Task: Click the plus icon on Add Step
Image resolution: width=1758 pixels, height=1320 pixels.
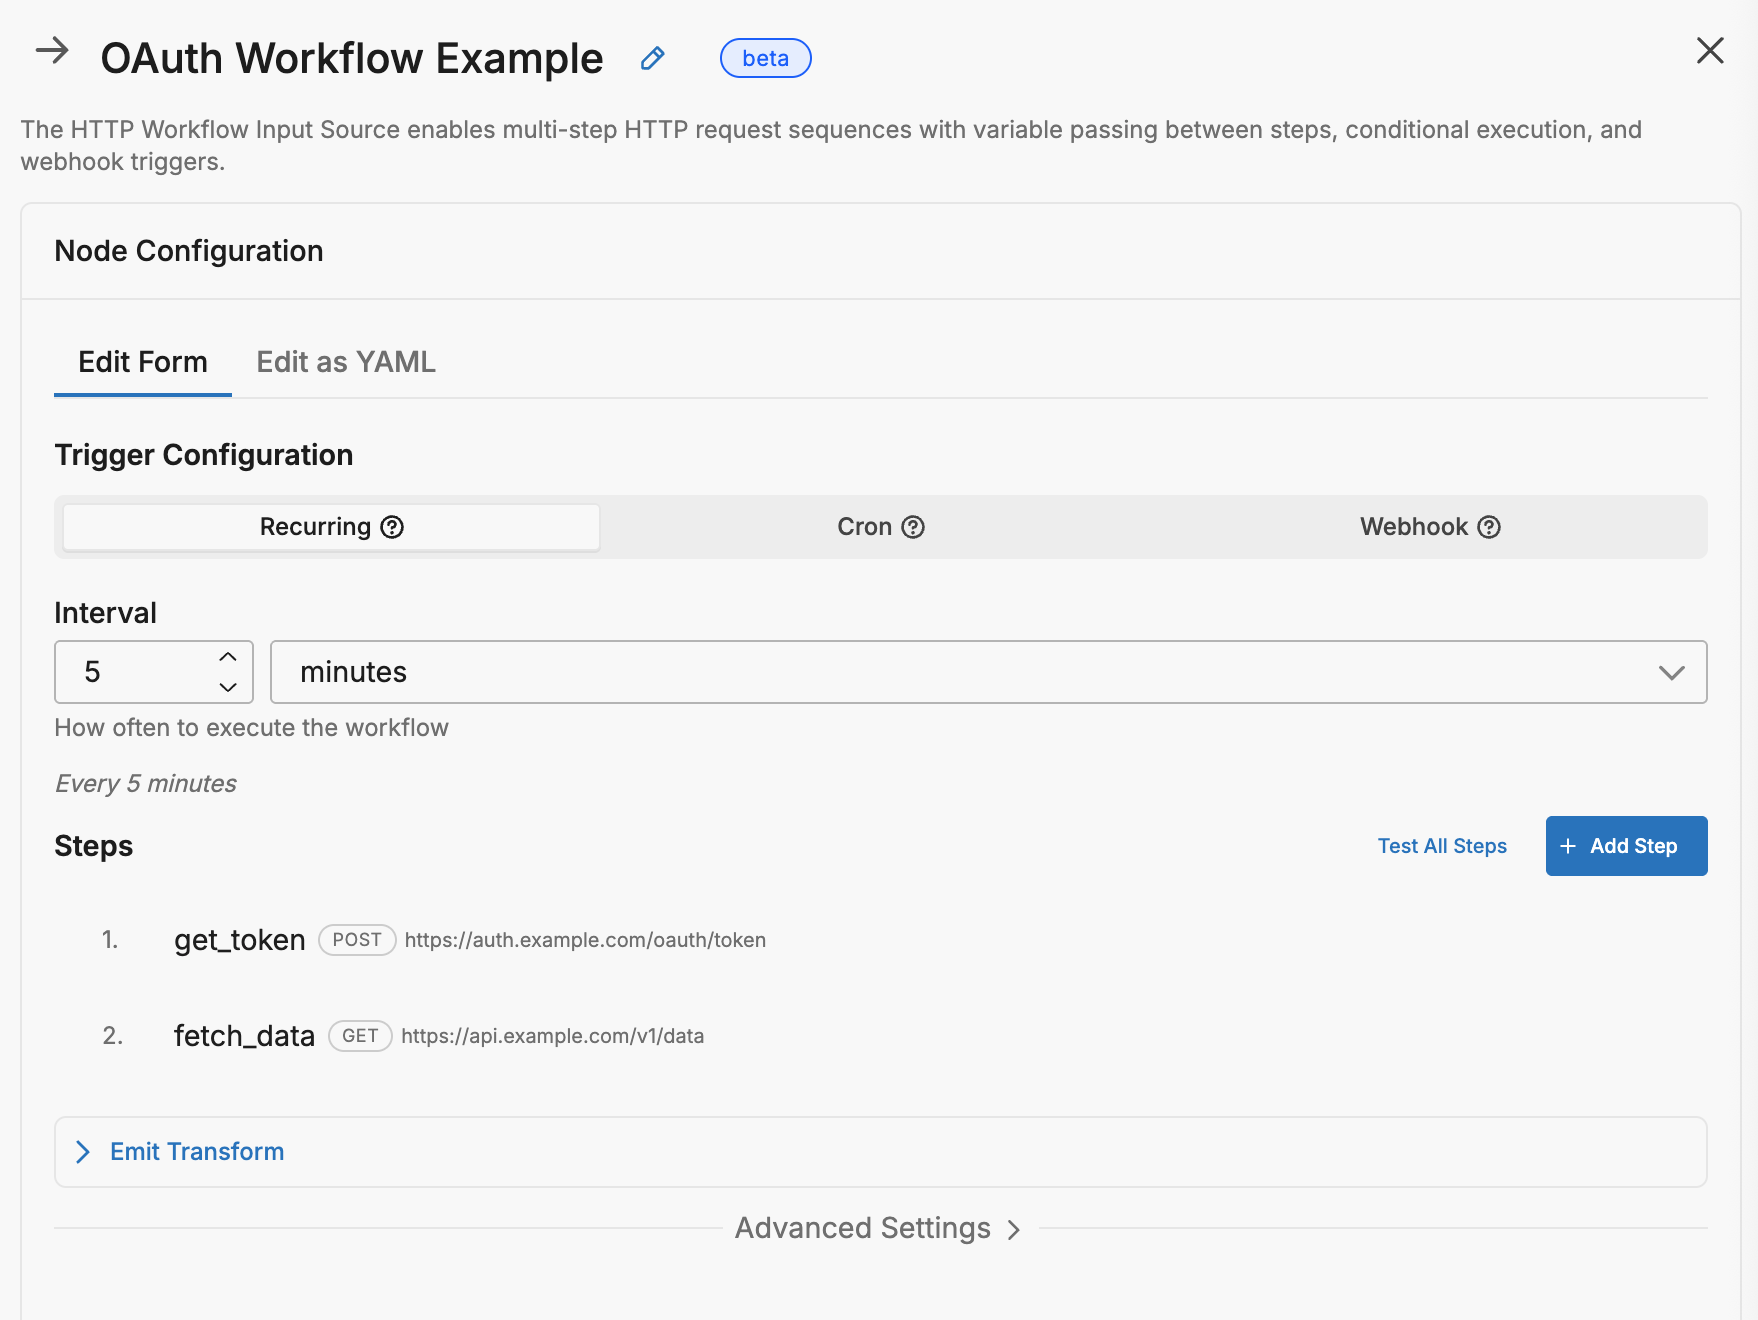Action: tap(1567, 846)
